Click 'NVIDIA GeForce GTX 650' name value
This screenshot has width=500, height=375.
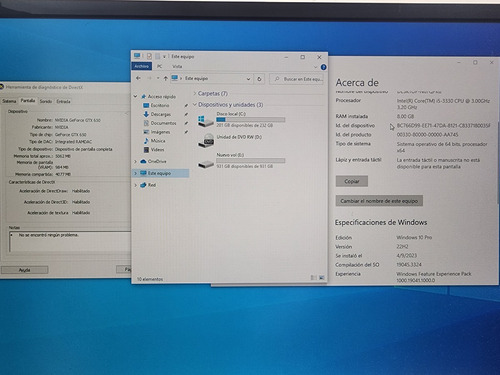click(x=78, y=120)
